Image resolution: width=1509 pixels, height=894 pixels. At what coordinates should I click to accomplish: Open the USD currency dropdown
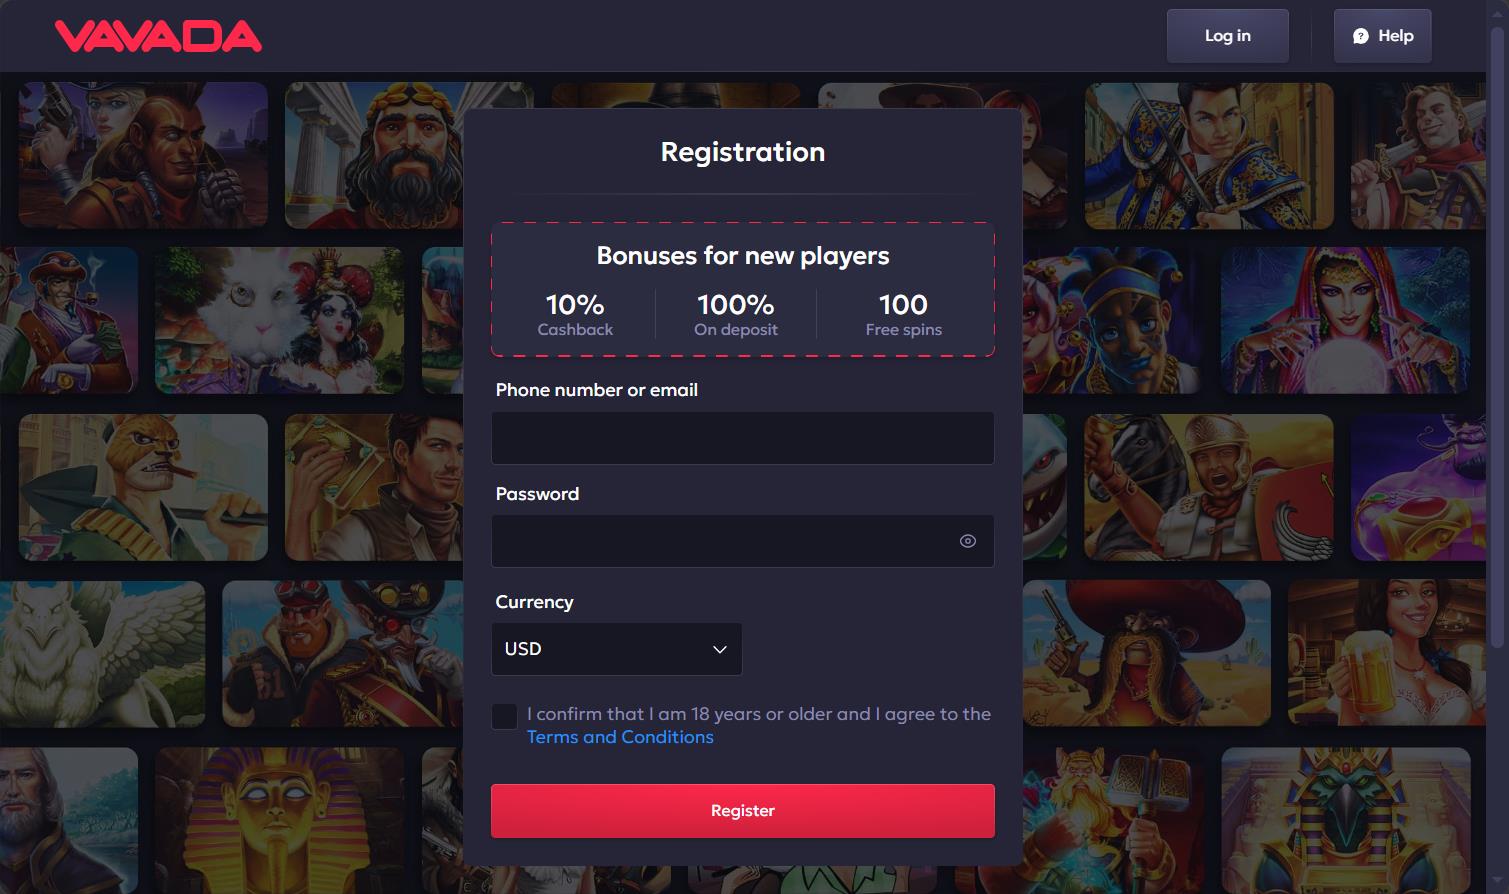pyautogui.click(x=616, y=649)
